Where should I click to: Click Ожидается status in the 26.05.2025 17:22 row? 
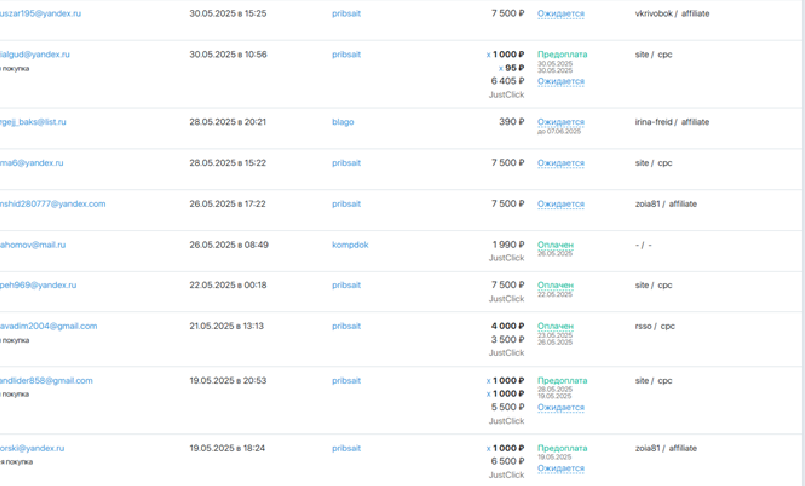pos(561,204)
